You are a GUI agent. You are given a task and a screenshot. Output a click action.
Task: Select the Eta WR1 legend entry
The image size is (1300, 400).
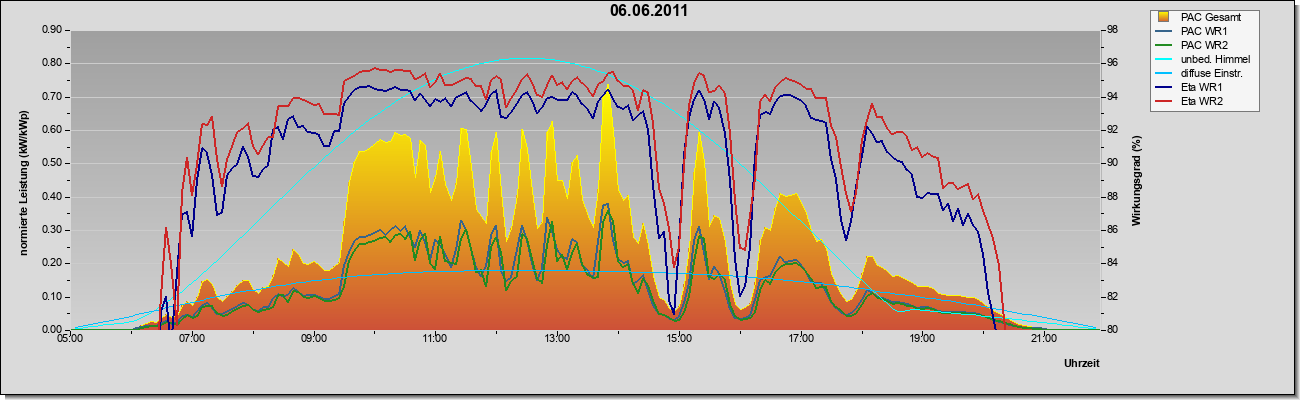(1193, 88)
